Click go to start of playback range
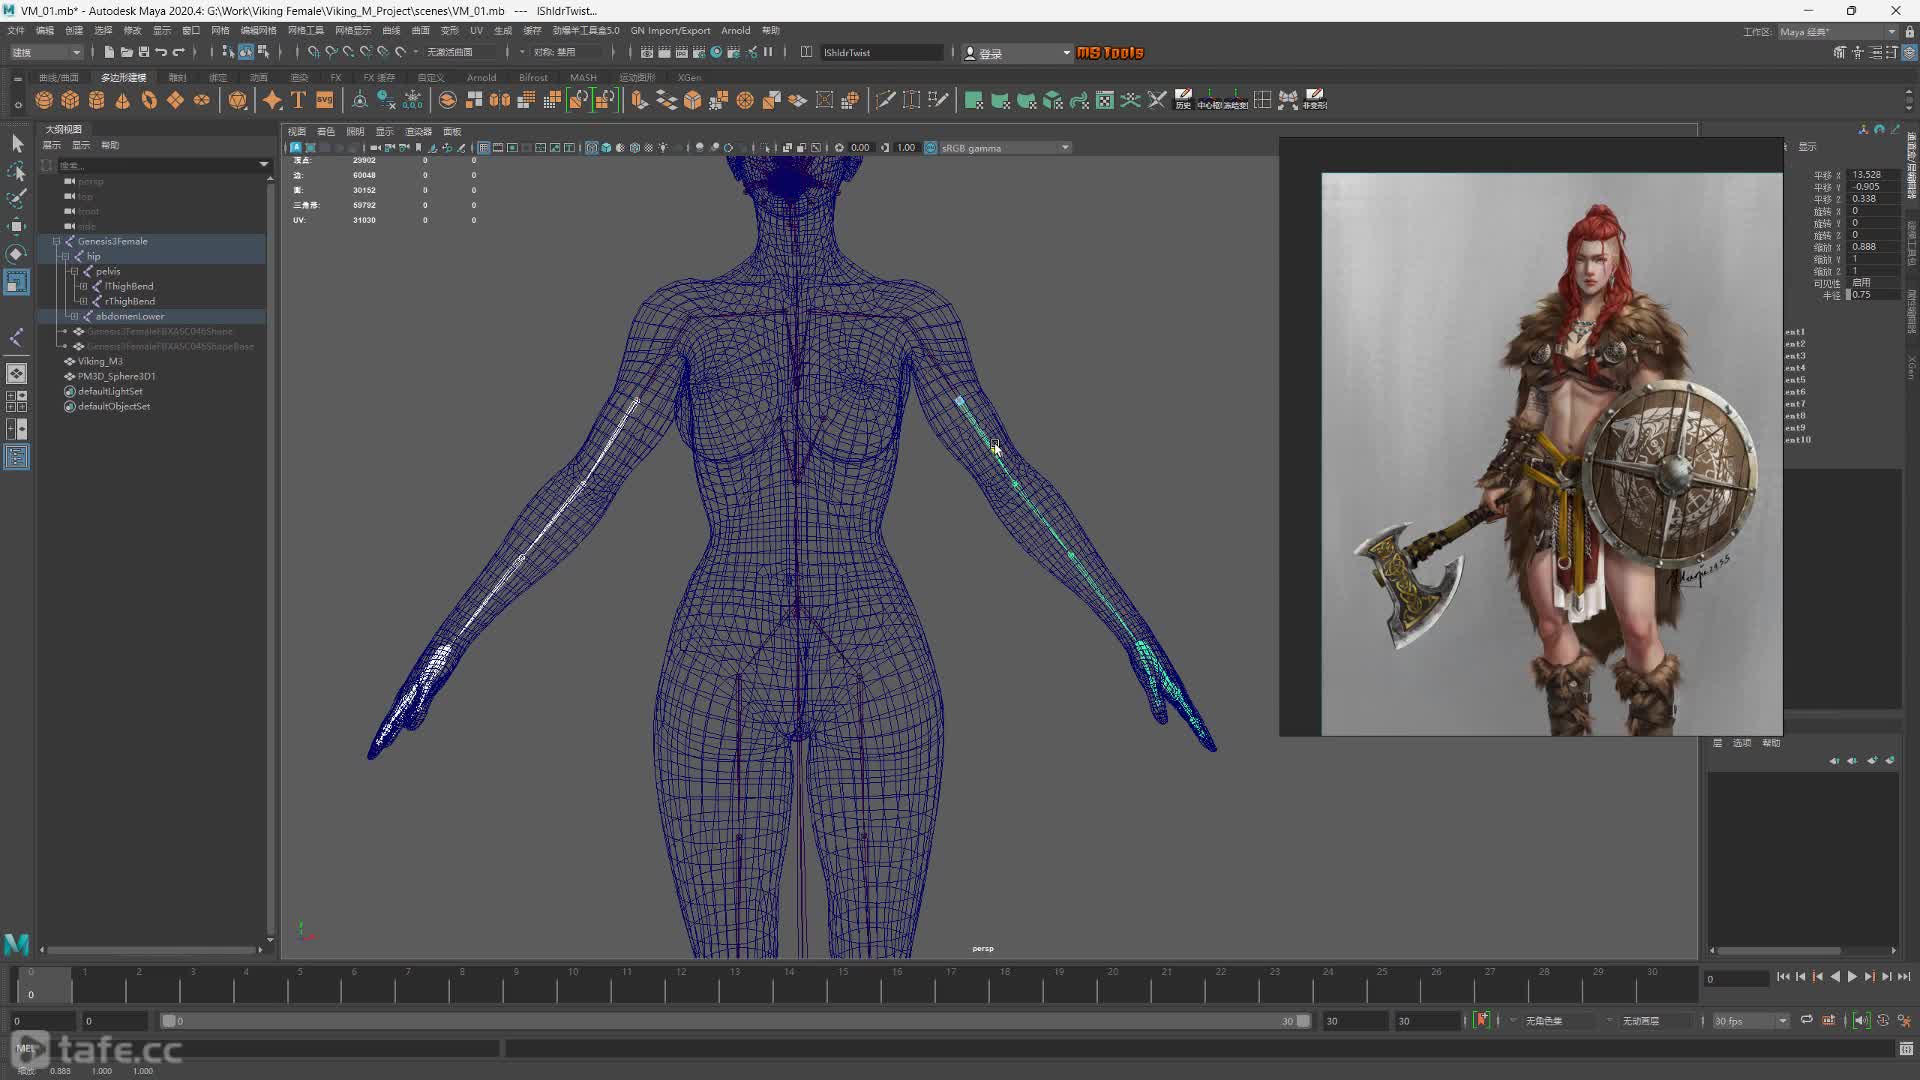The width and height of the screenshot is (1920, 1080). point(1783,977)
